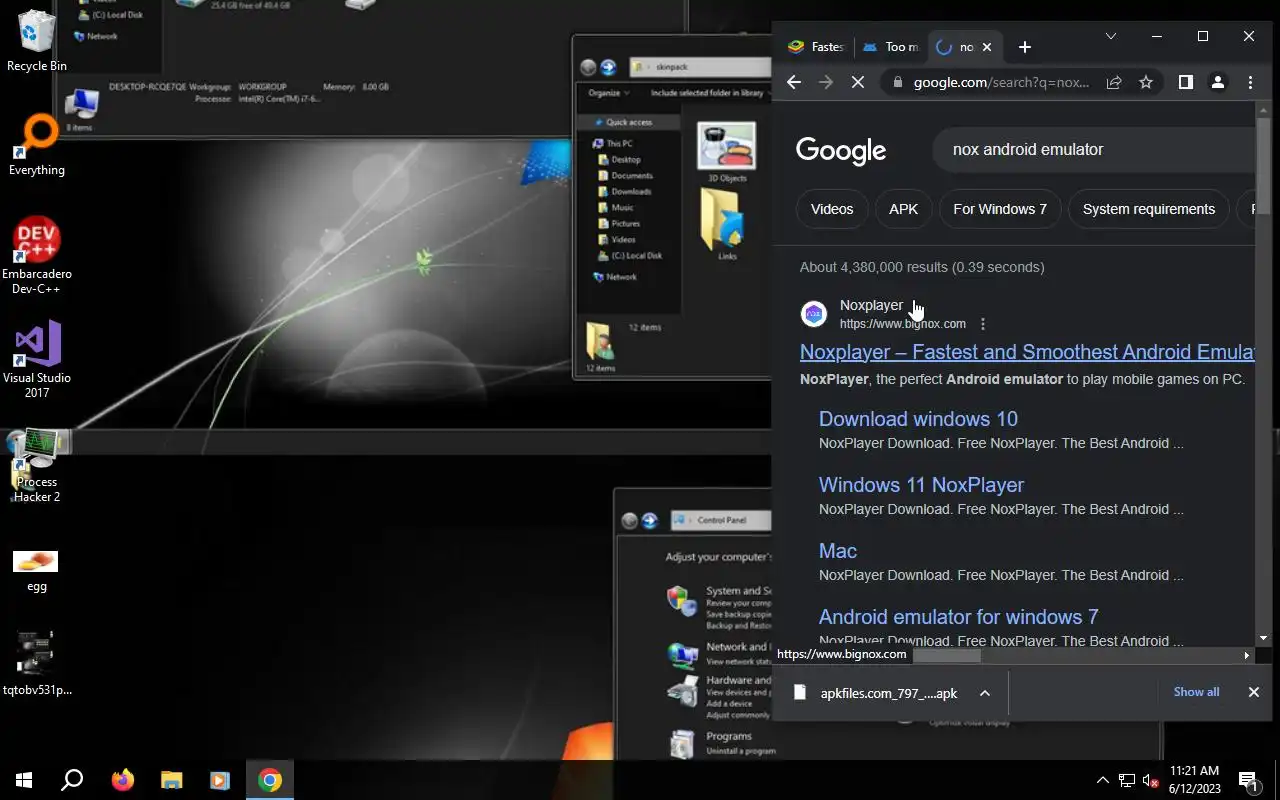Go back using Chrome's back arrow
The width and height of the screenshot is (1280, 800).
pyautogui.click(x=794, y=83)
